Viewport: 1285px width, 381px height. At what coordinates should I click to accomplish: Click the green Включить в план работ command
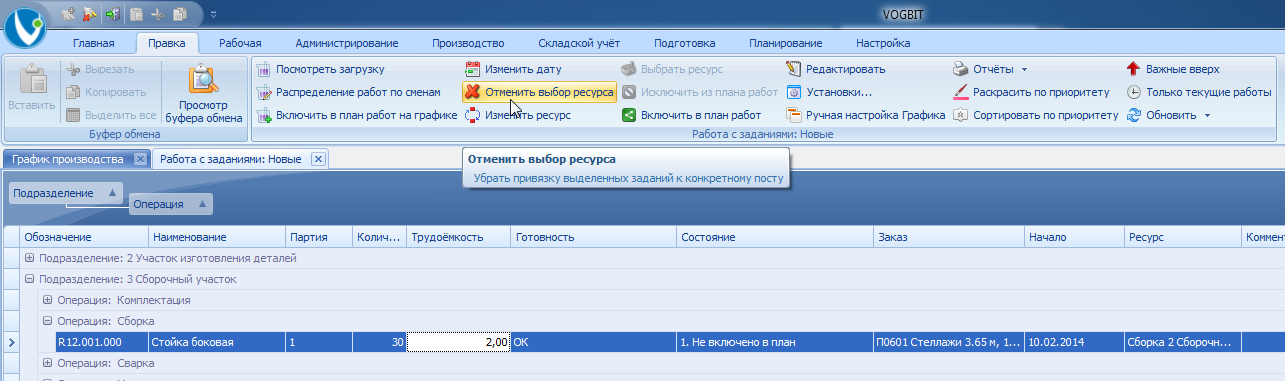coord(691,115)
